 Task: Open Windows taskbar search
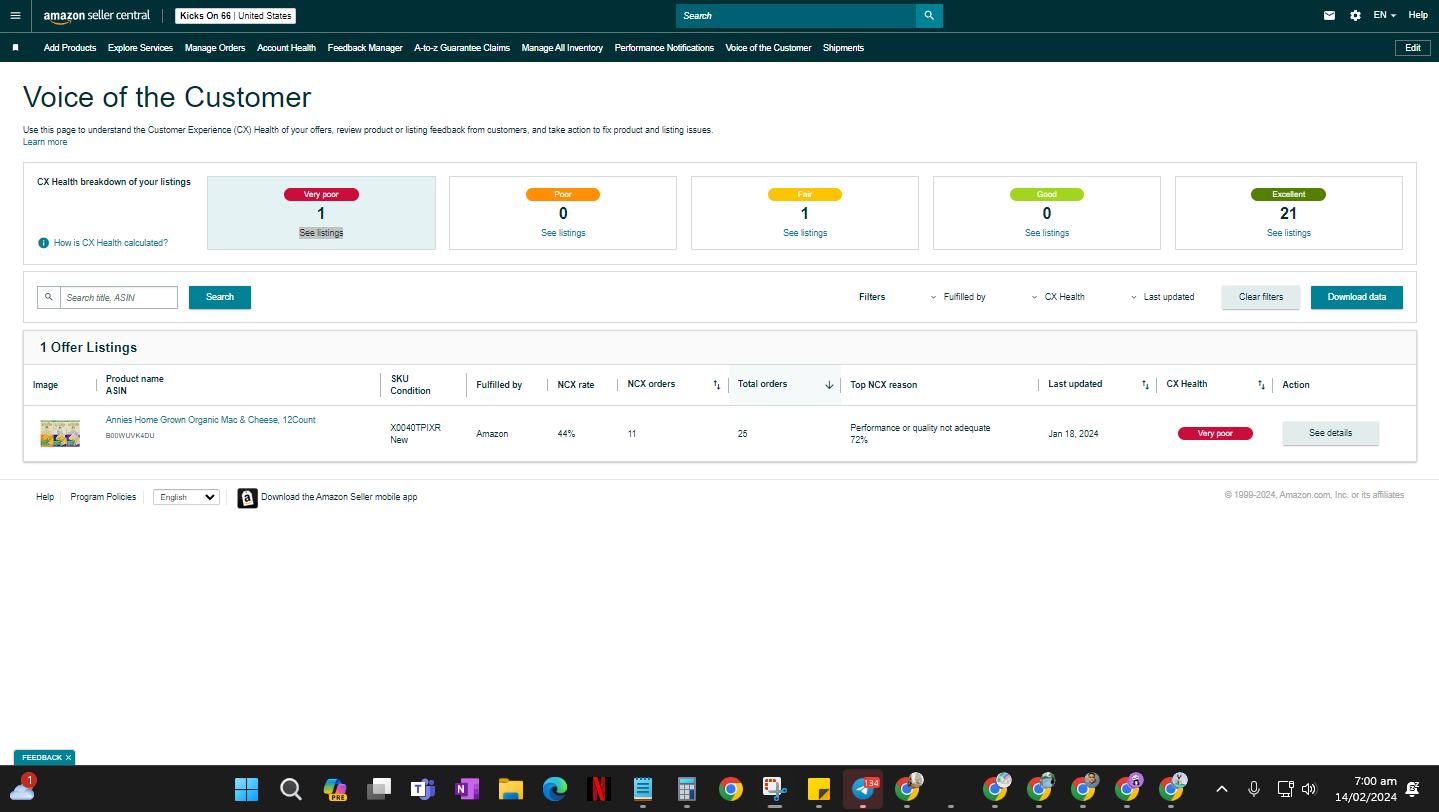[290, 790]
